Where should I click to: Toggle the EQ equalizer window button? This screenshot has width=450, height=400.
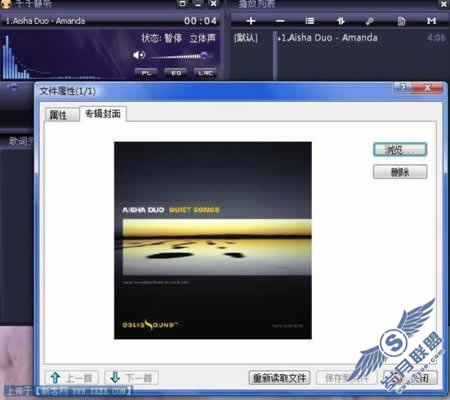pos(176,72)
